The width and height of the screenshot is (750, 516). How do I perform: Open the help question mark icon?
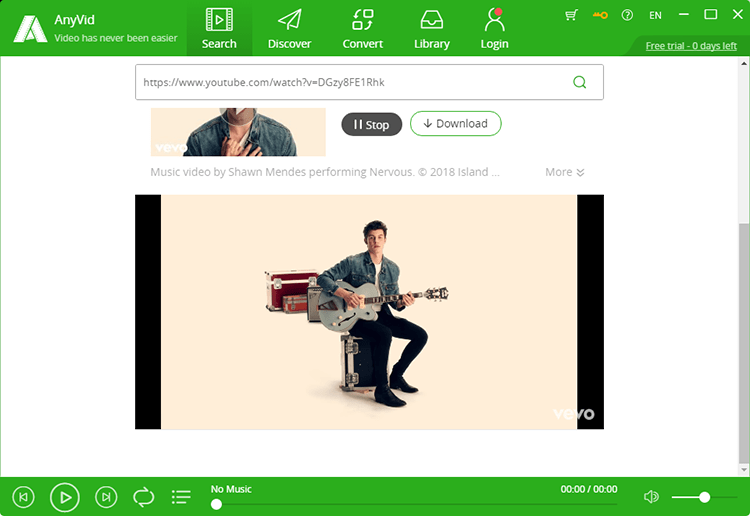click(627, 15)
